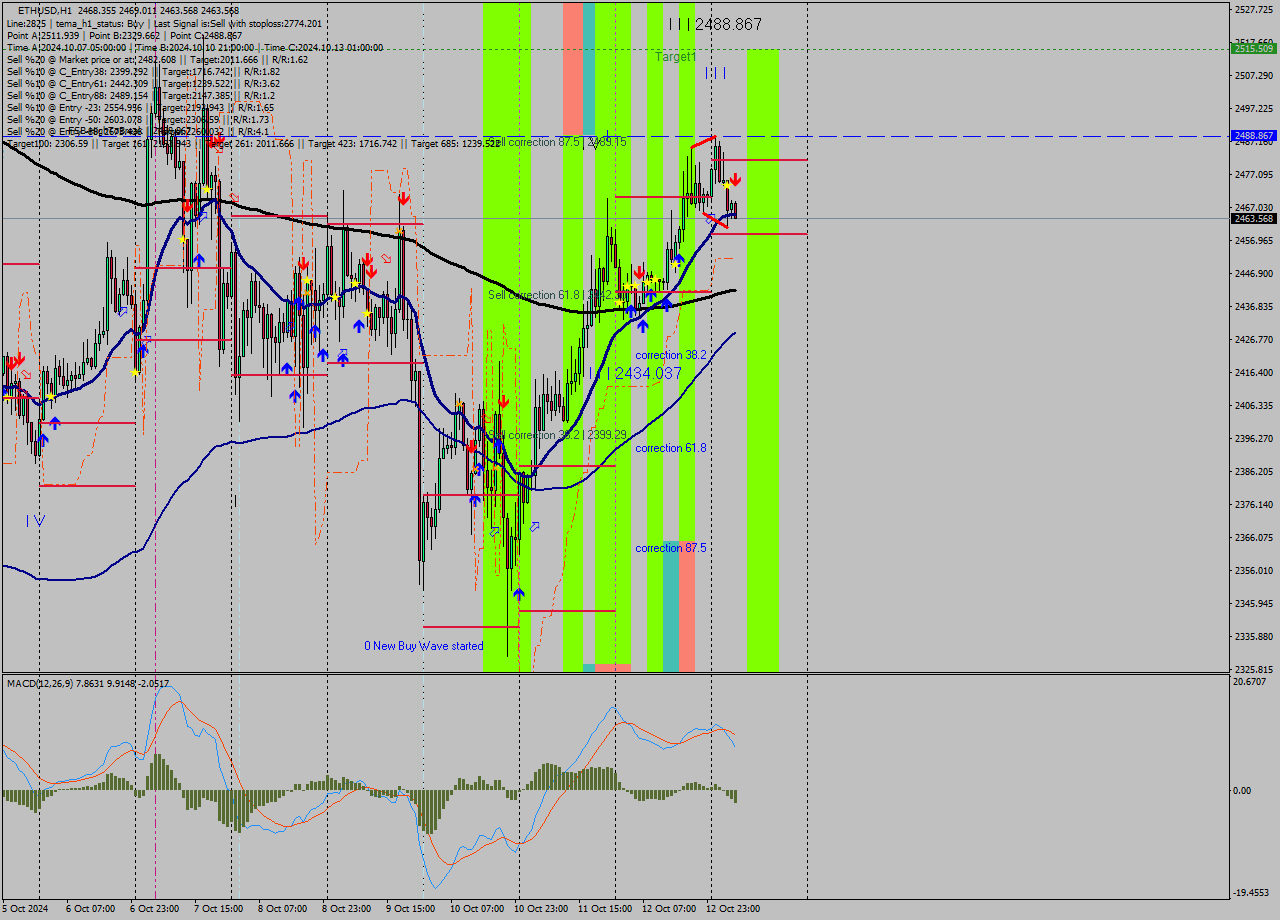Click the 'Target100: 2306.59' targets line
The image size is (1280, 920).
[x=253, y=143]
